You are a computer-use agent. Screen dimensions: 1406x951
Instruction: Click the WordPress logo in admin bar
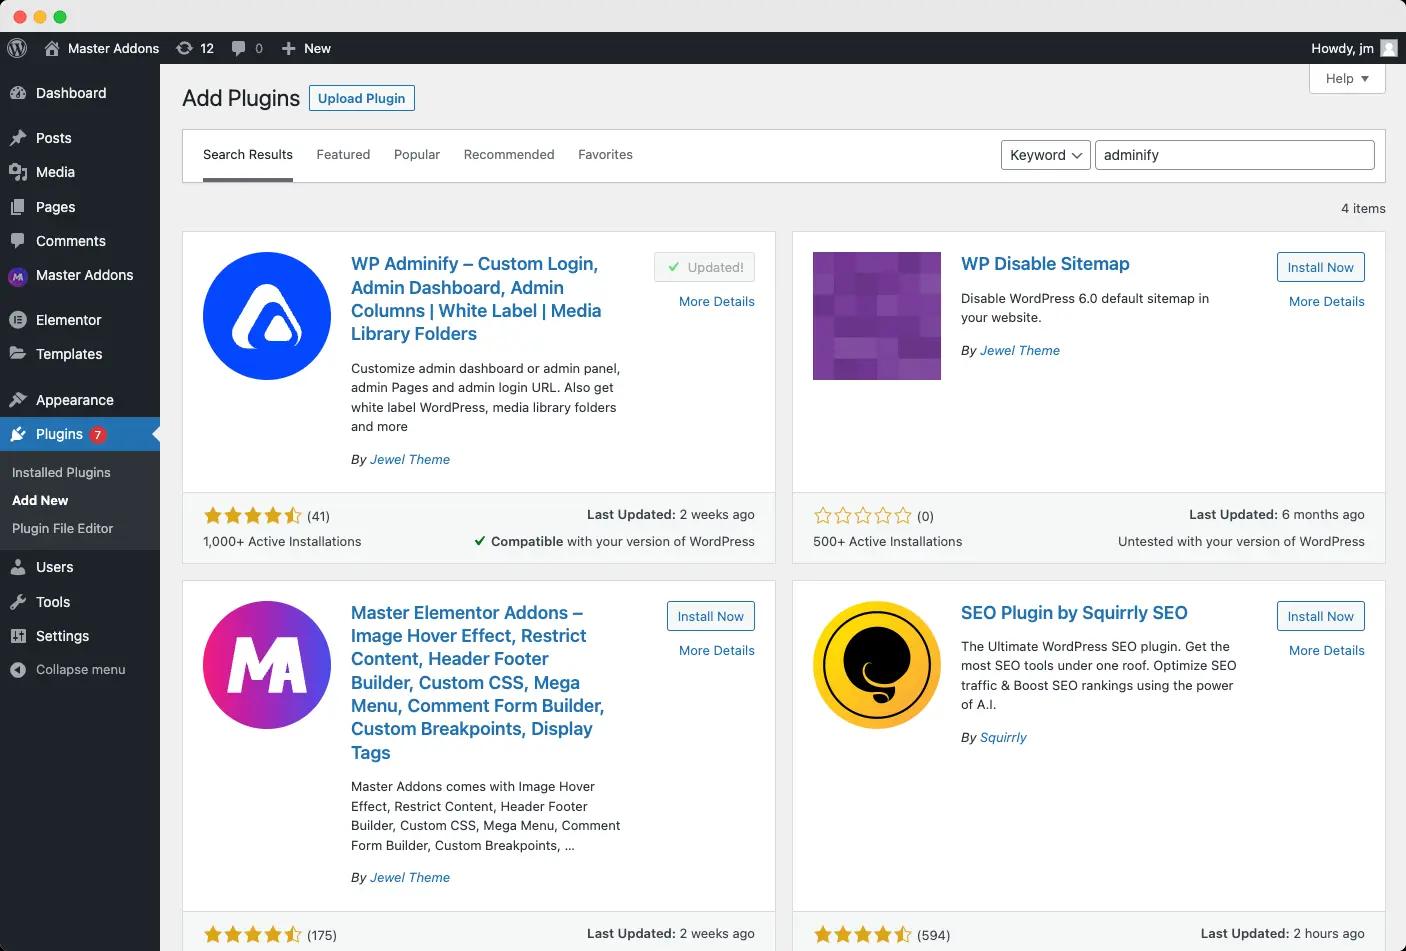[17, 48]
